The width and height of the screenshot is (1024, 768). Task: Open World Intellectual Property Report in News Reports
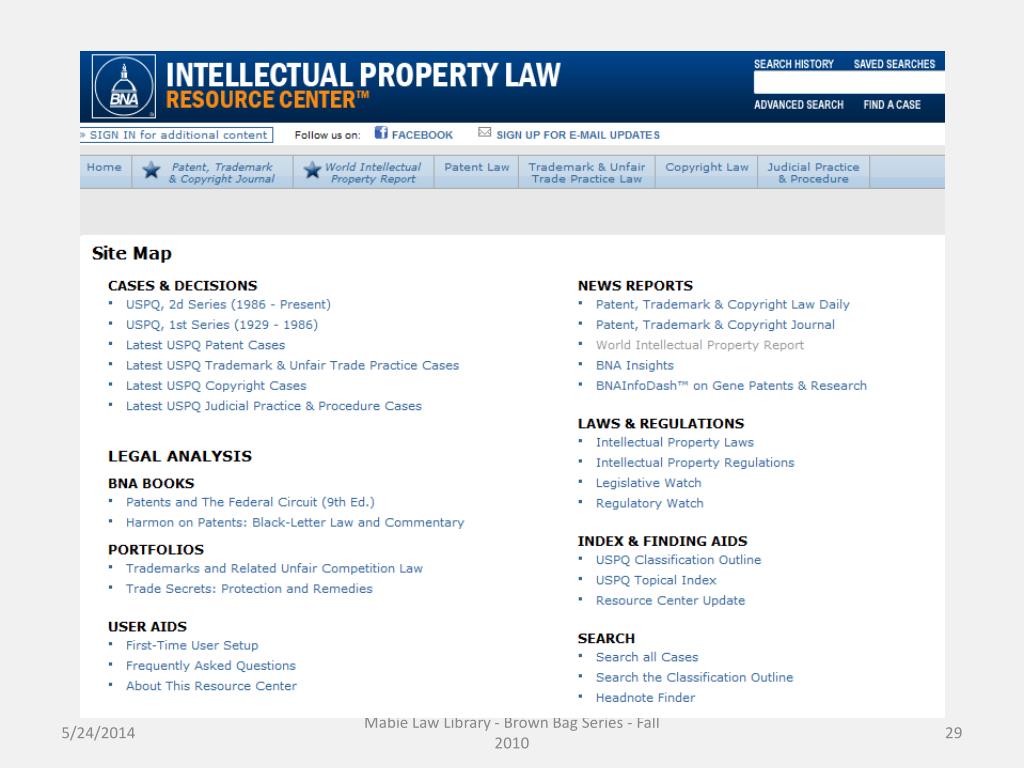pos(699,345)
